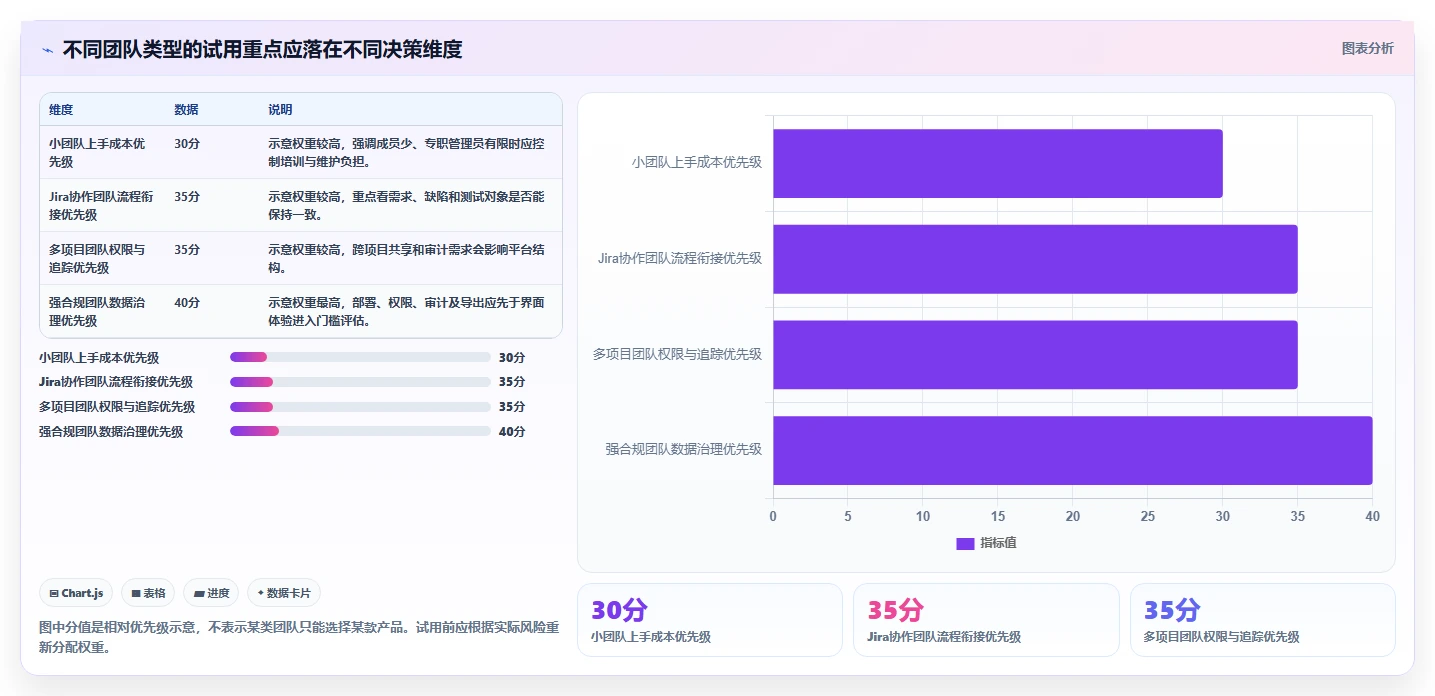Open the 35分 多项目团队权限与追踪优先级 data card
The width and height of the screenshot is (1435, 696).
(x=1263, y=620)
